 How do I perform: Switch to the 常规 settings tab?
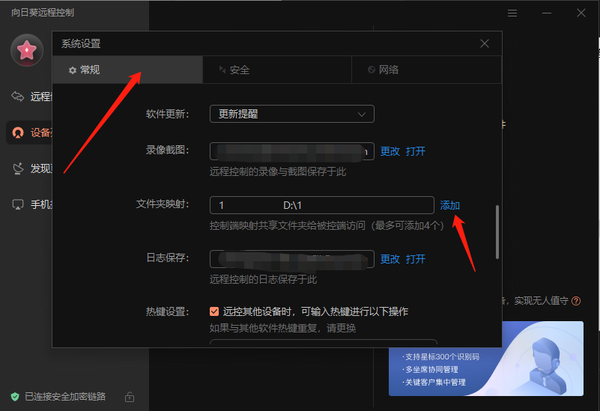click(127, 70)
